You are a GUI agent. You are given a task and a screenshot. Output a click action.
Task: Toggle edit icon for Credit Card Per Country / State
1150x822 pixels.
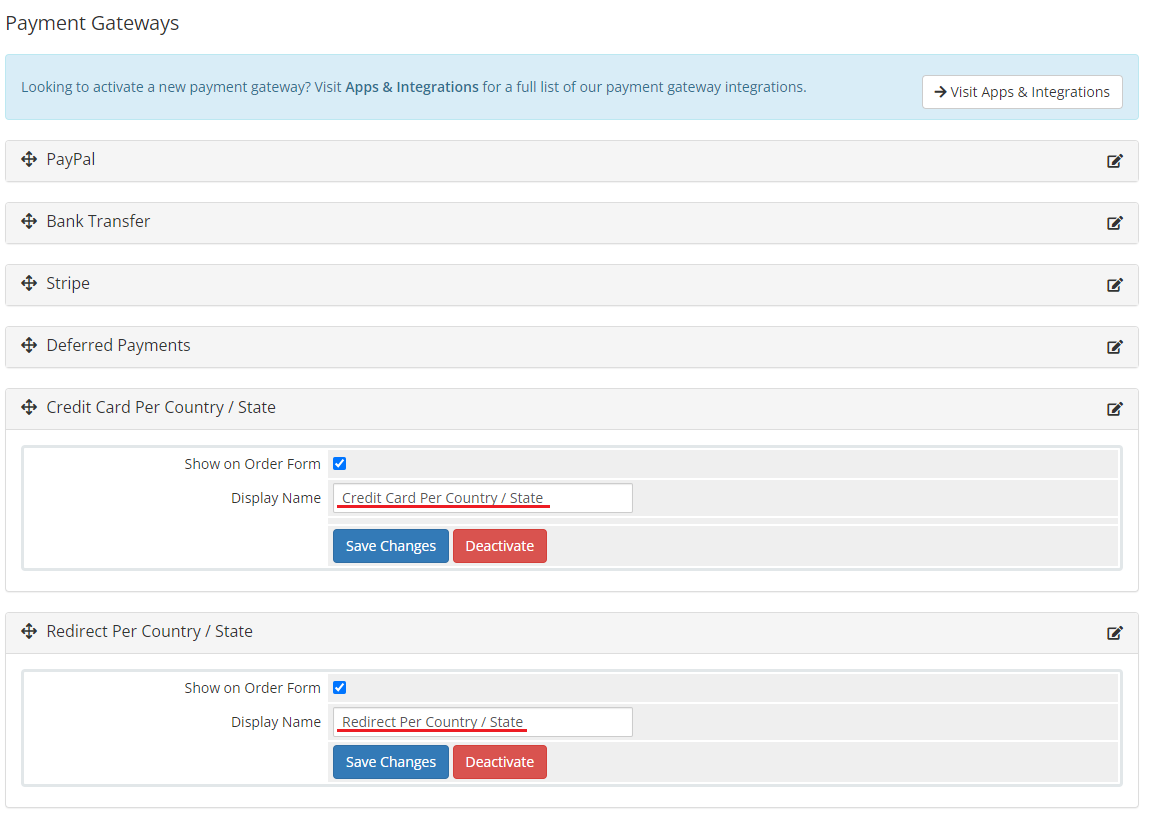pos(1114,409)
